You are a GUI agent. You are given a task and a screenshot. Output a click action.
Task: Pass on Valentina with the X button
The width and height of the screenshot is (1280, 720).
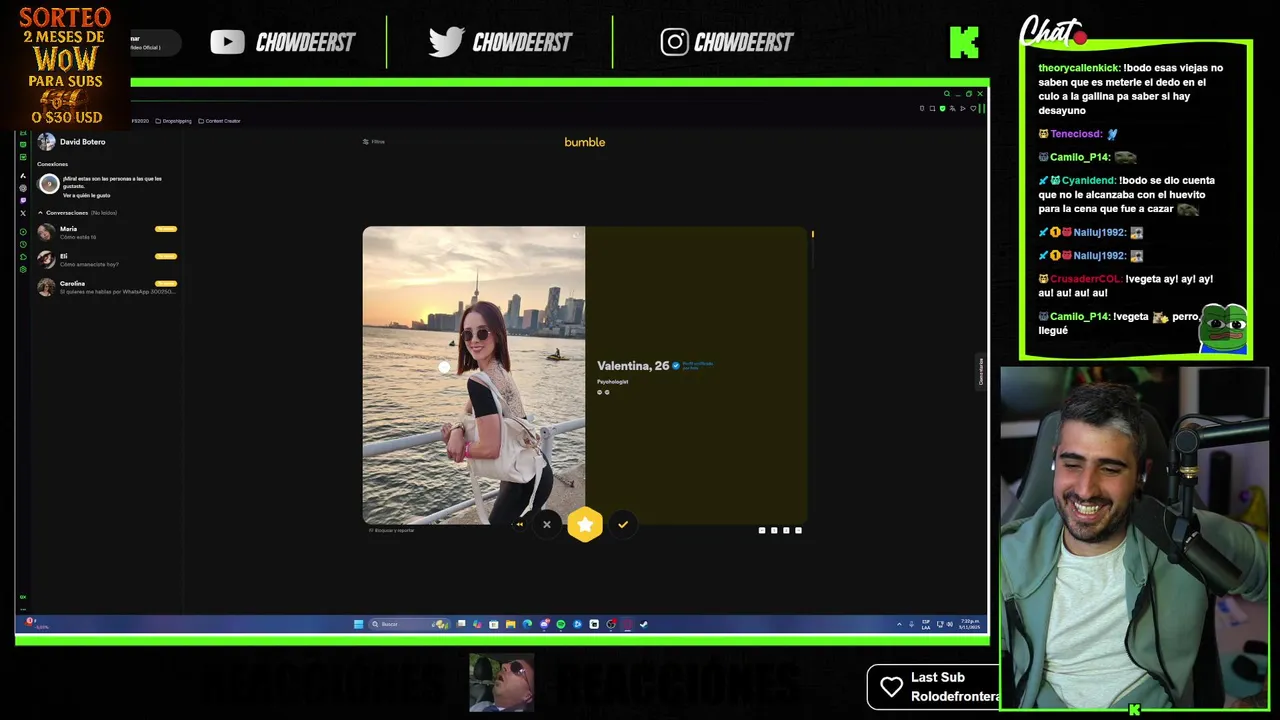[547, 524]
